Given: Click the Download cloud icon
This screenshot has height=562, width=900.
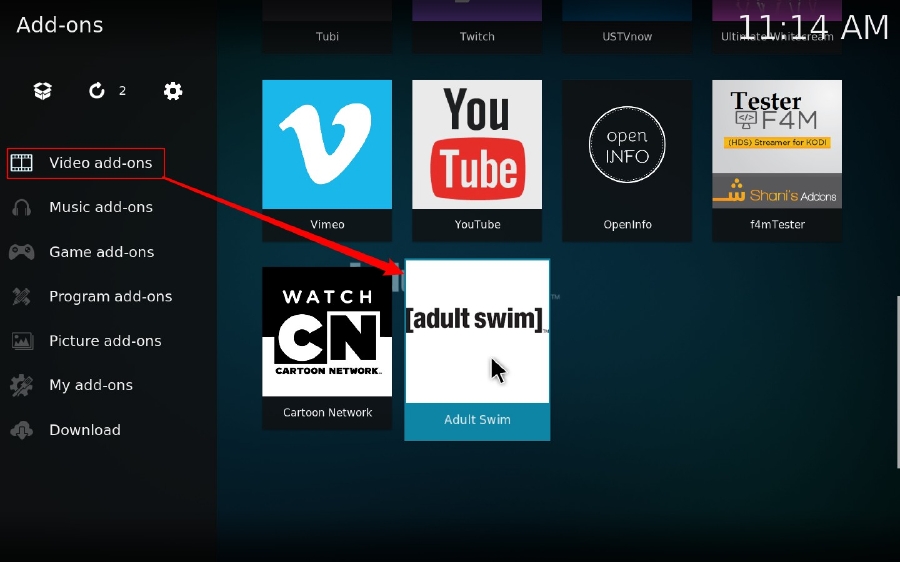Looking at the screenshot, I should (22, 430).
